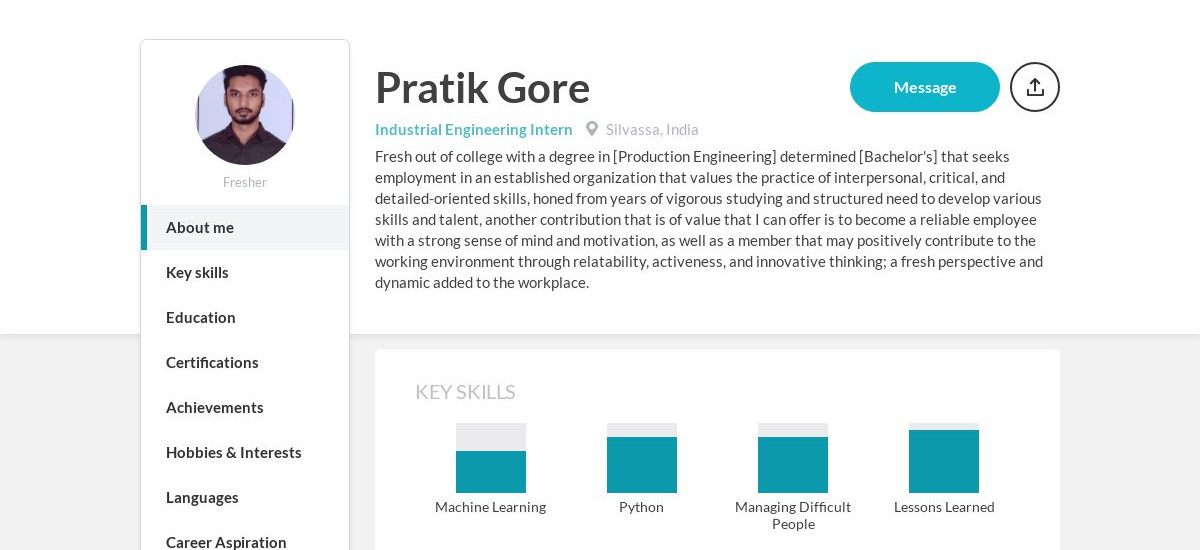The image size is (1200, 550).
Task: Select Languages from the sidebar
Action: (245, 497)
